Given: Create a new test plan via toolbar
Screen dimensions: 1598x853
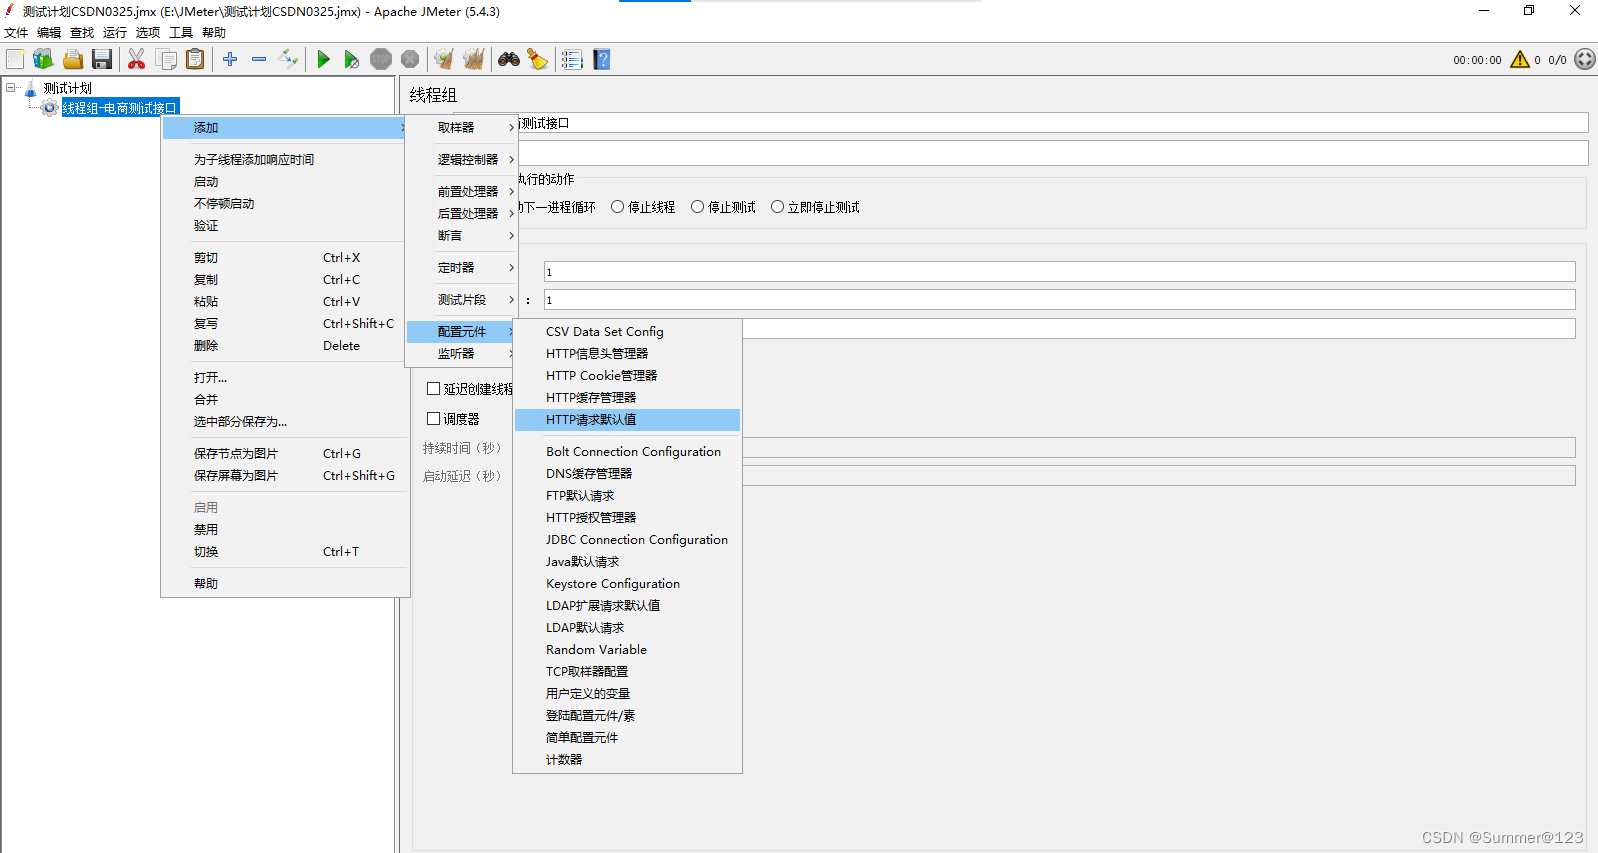Looking at the screenshot, I should tap(15, 59).
